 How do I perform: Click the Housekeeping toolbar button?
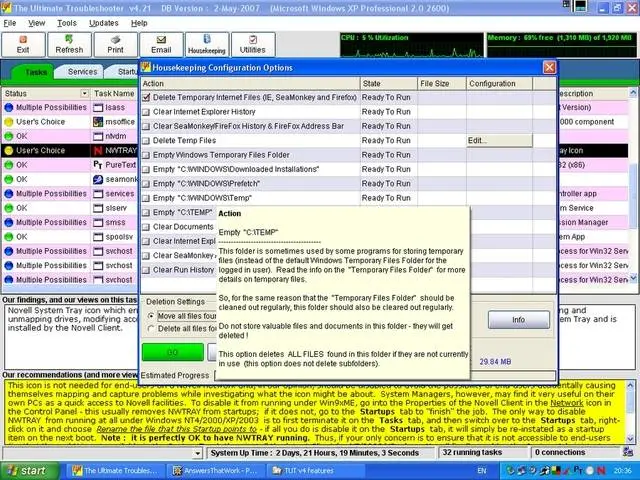(x=207, y=45)
